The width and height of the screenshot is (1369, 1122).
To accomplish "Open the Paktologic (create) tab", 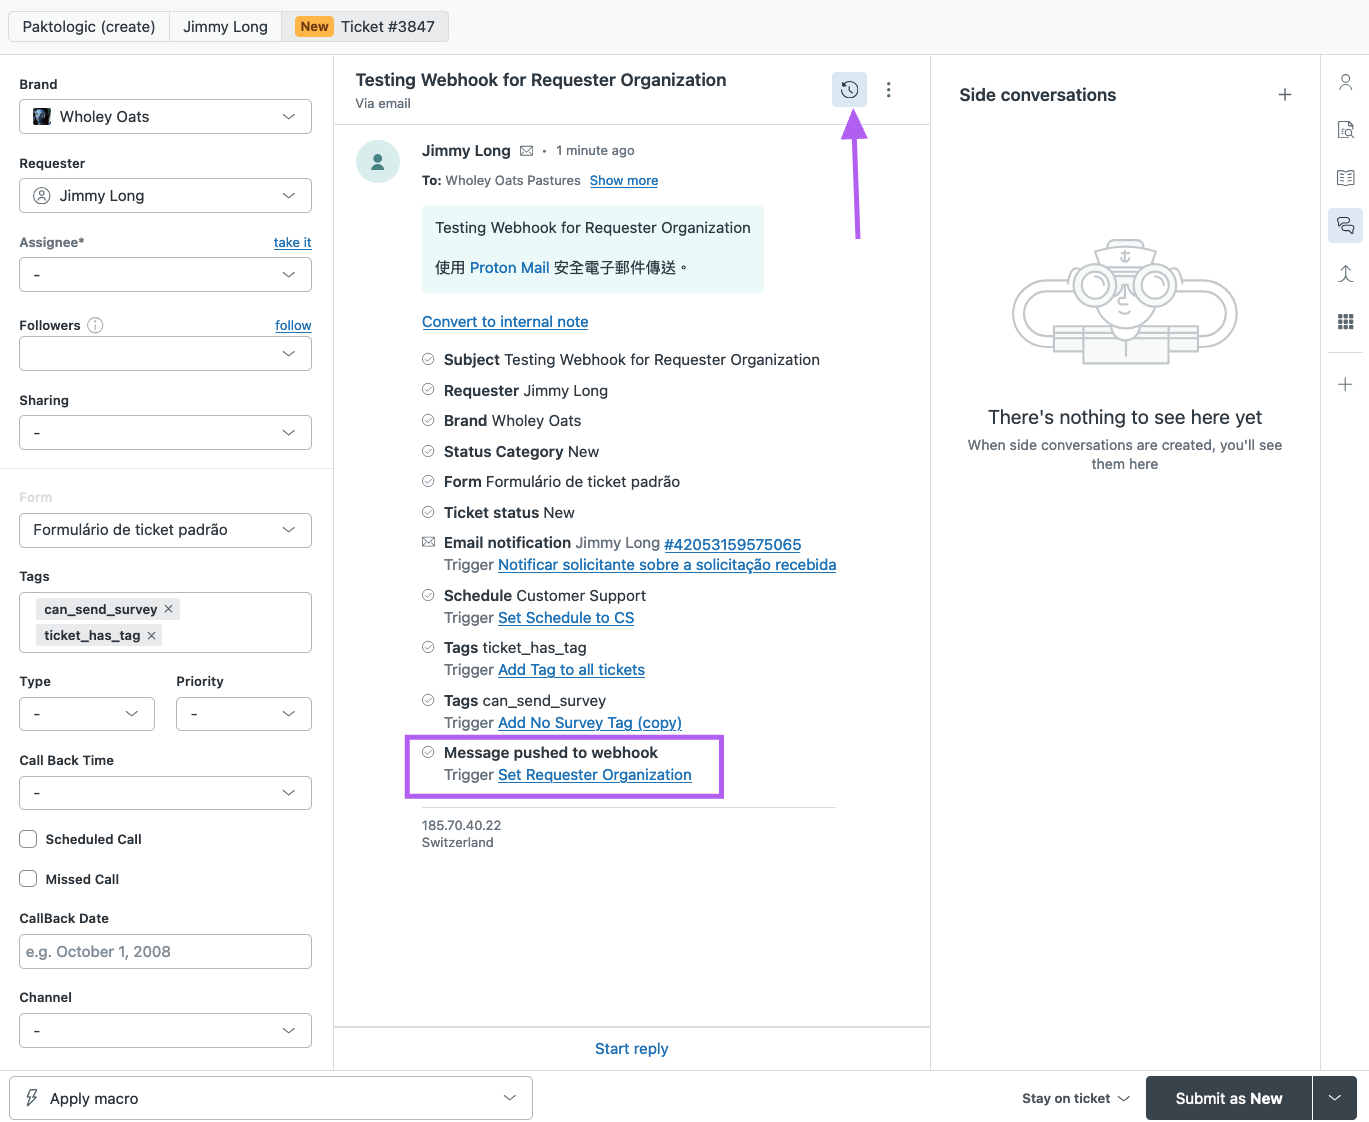I will [88, 26].
